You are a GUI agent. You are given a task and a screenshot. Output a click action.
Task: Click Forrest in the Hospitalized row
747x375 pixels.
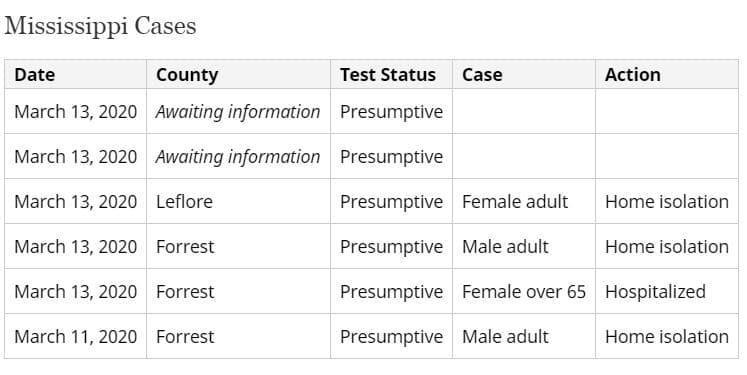[x=238, y=292]
